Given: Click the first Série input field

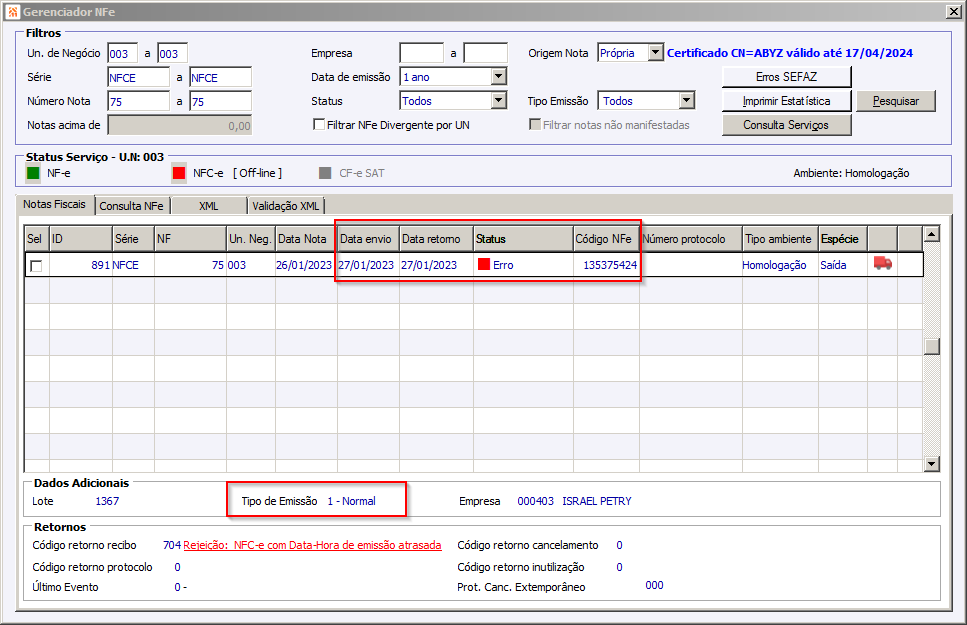Looking at the screenshot, I should [138, 77].
